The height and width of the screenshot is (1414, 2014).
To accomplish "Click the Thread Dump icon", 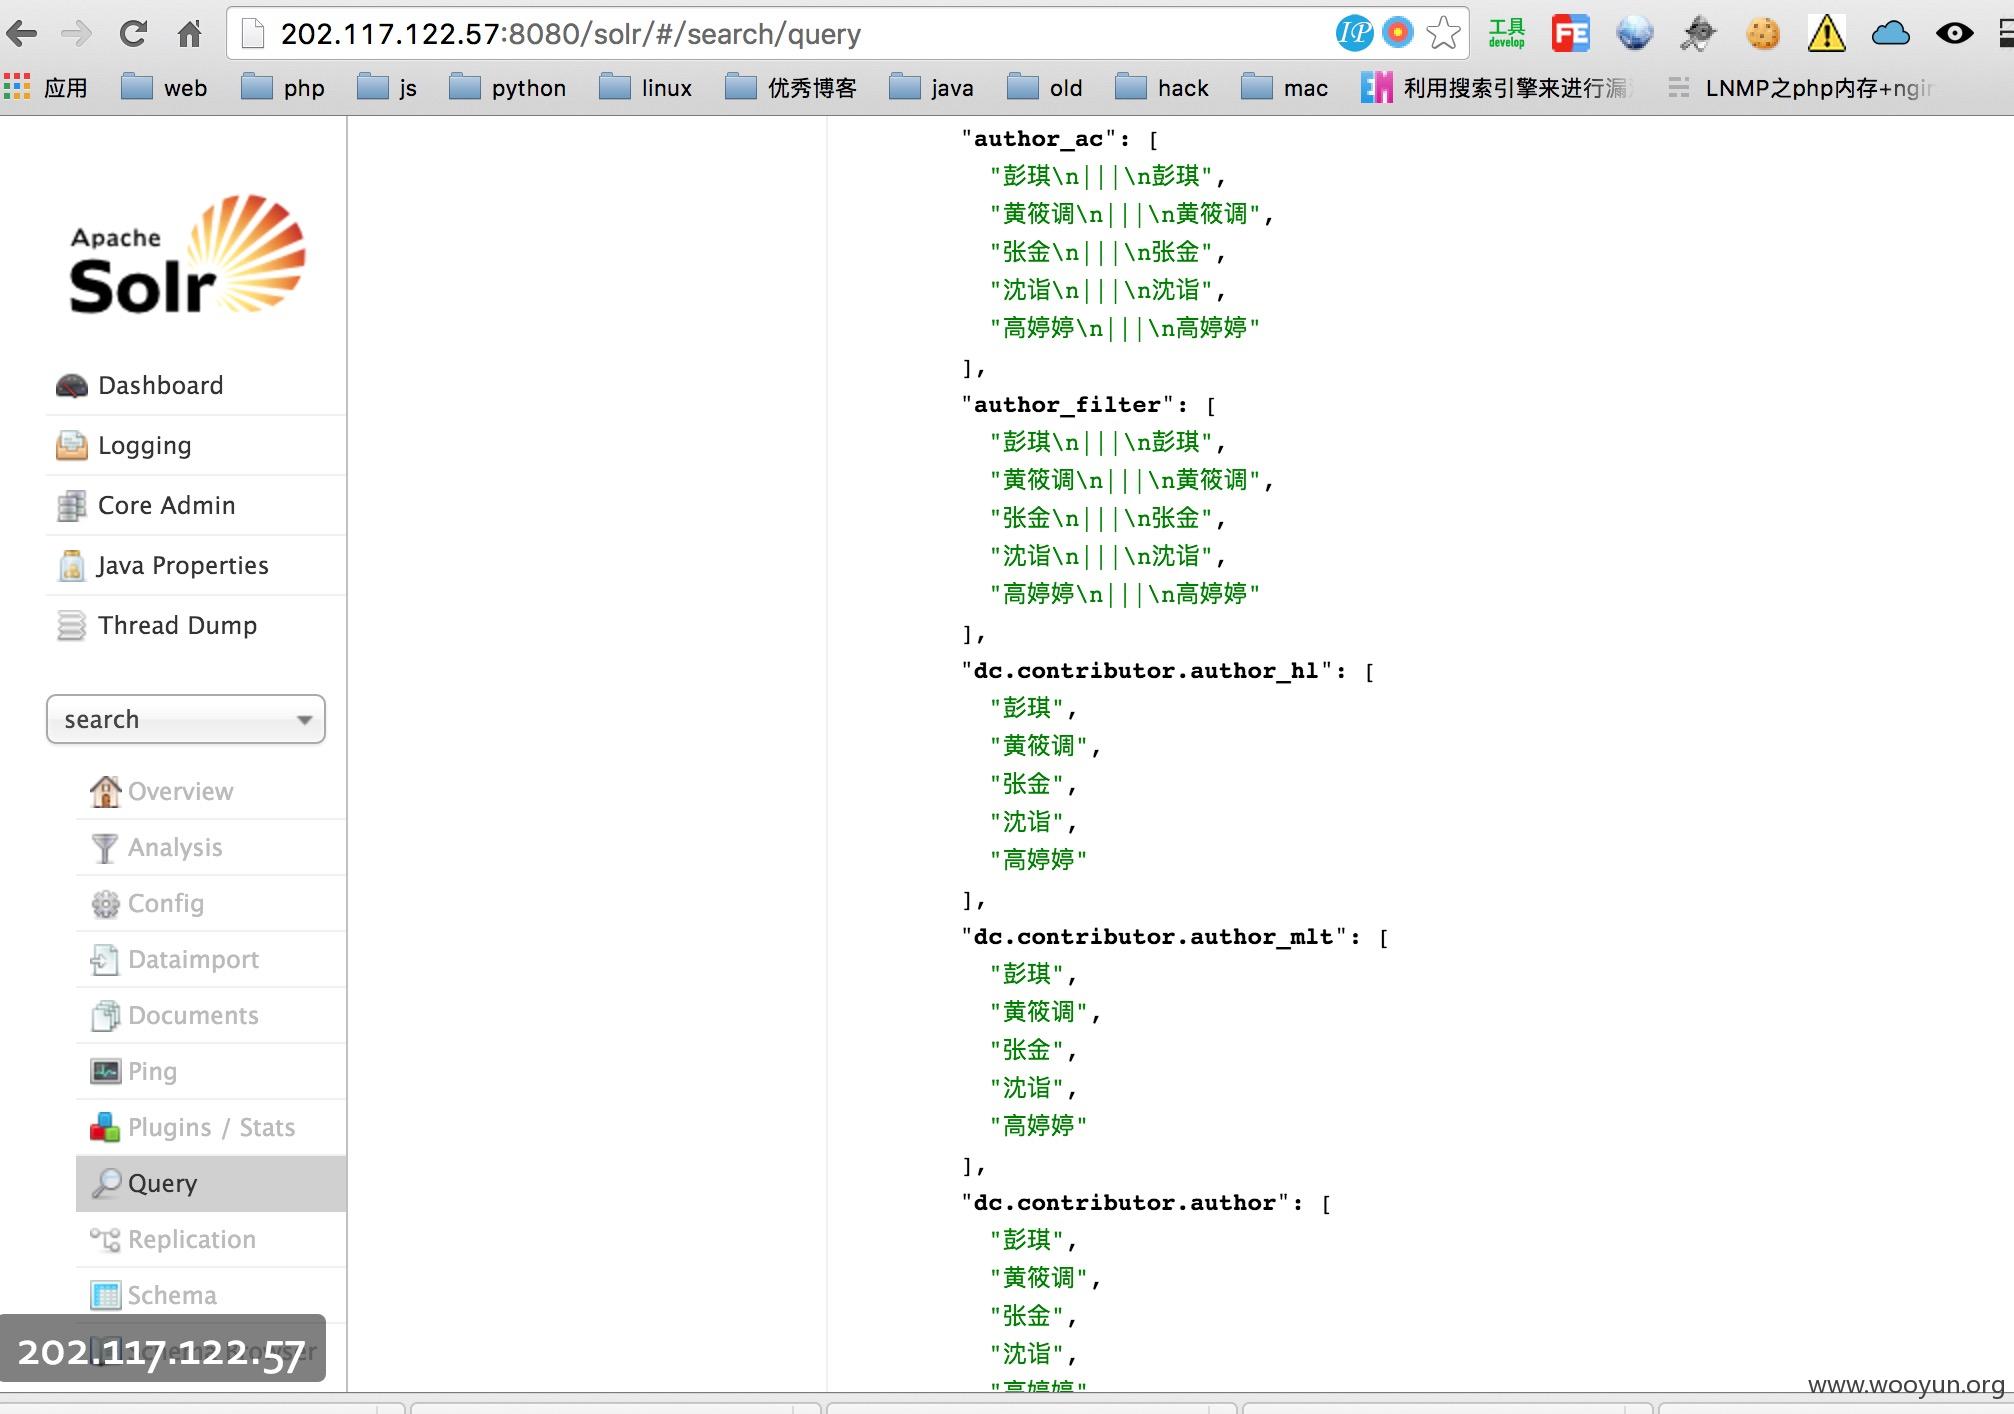I will [x=71, y=625].
